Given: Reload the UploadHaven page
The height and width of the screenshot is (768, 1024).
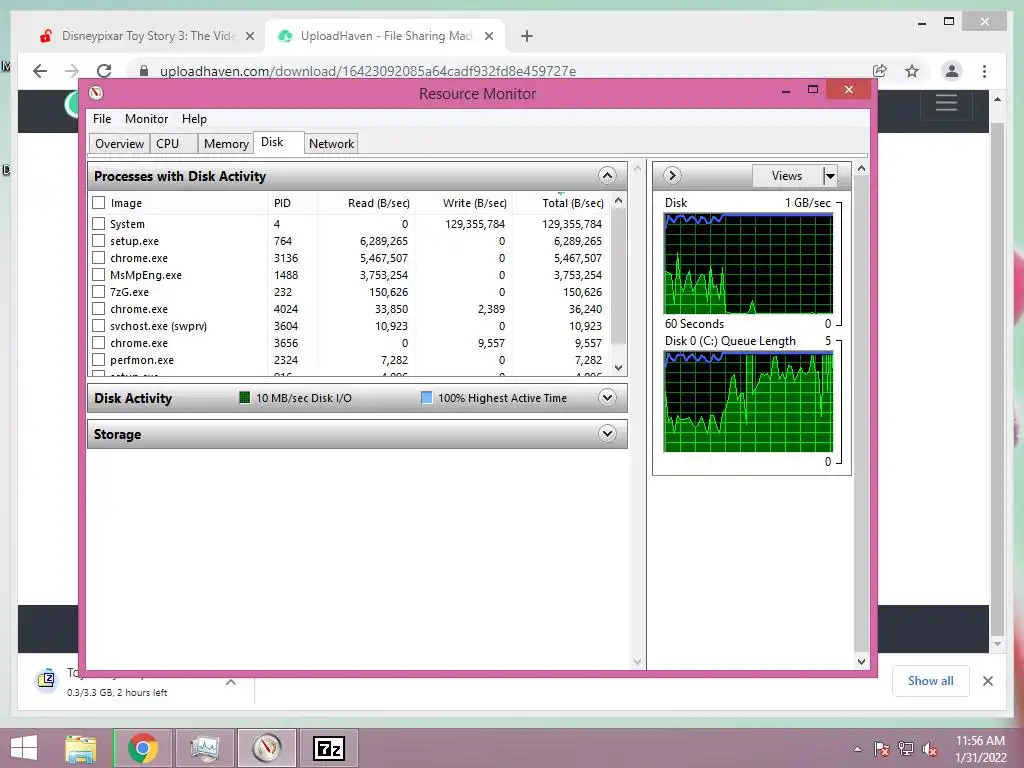Looking at the screenshot, I should coord(104,71).
